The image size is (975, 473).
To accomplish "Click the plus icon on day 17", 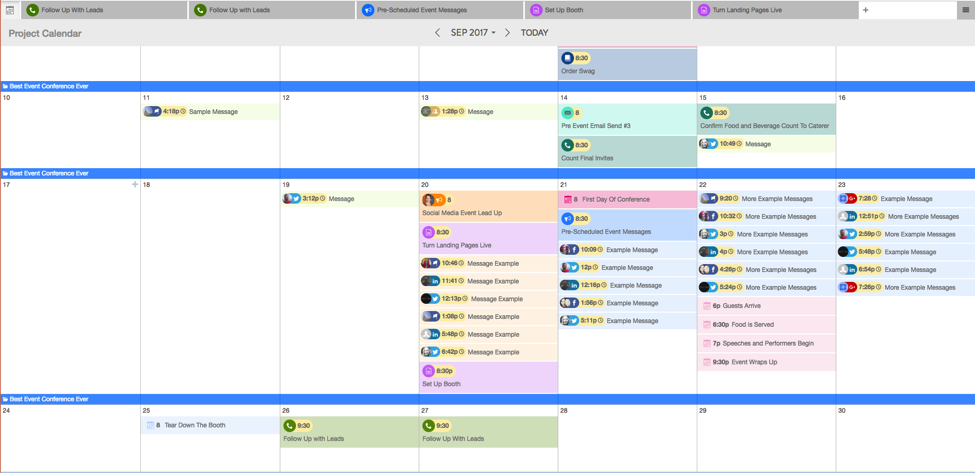I will coord(135,184).
